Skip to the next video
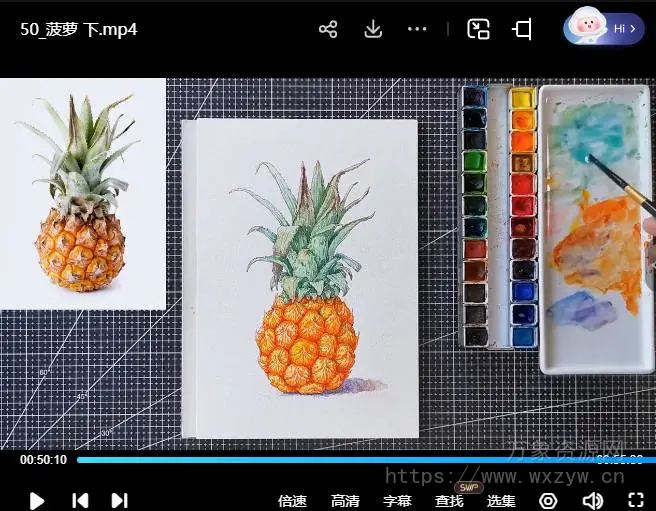Image resolution: width=656 pixels, height=511 pixels. 119,500
